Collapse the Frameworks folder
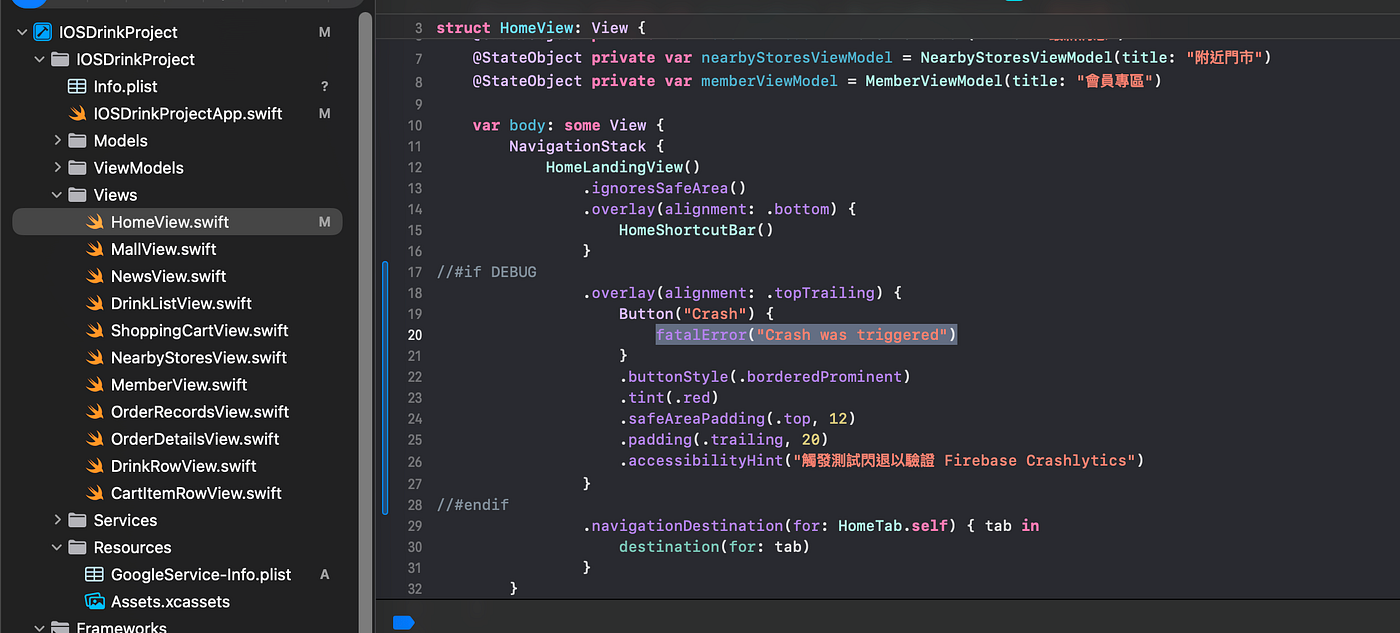This screenshot has height=633, width=1400. [39, 628]
